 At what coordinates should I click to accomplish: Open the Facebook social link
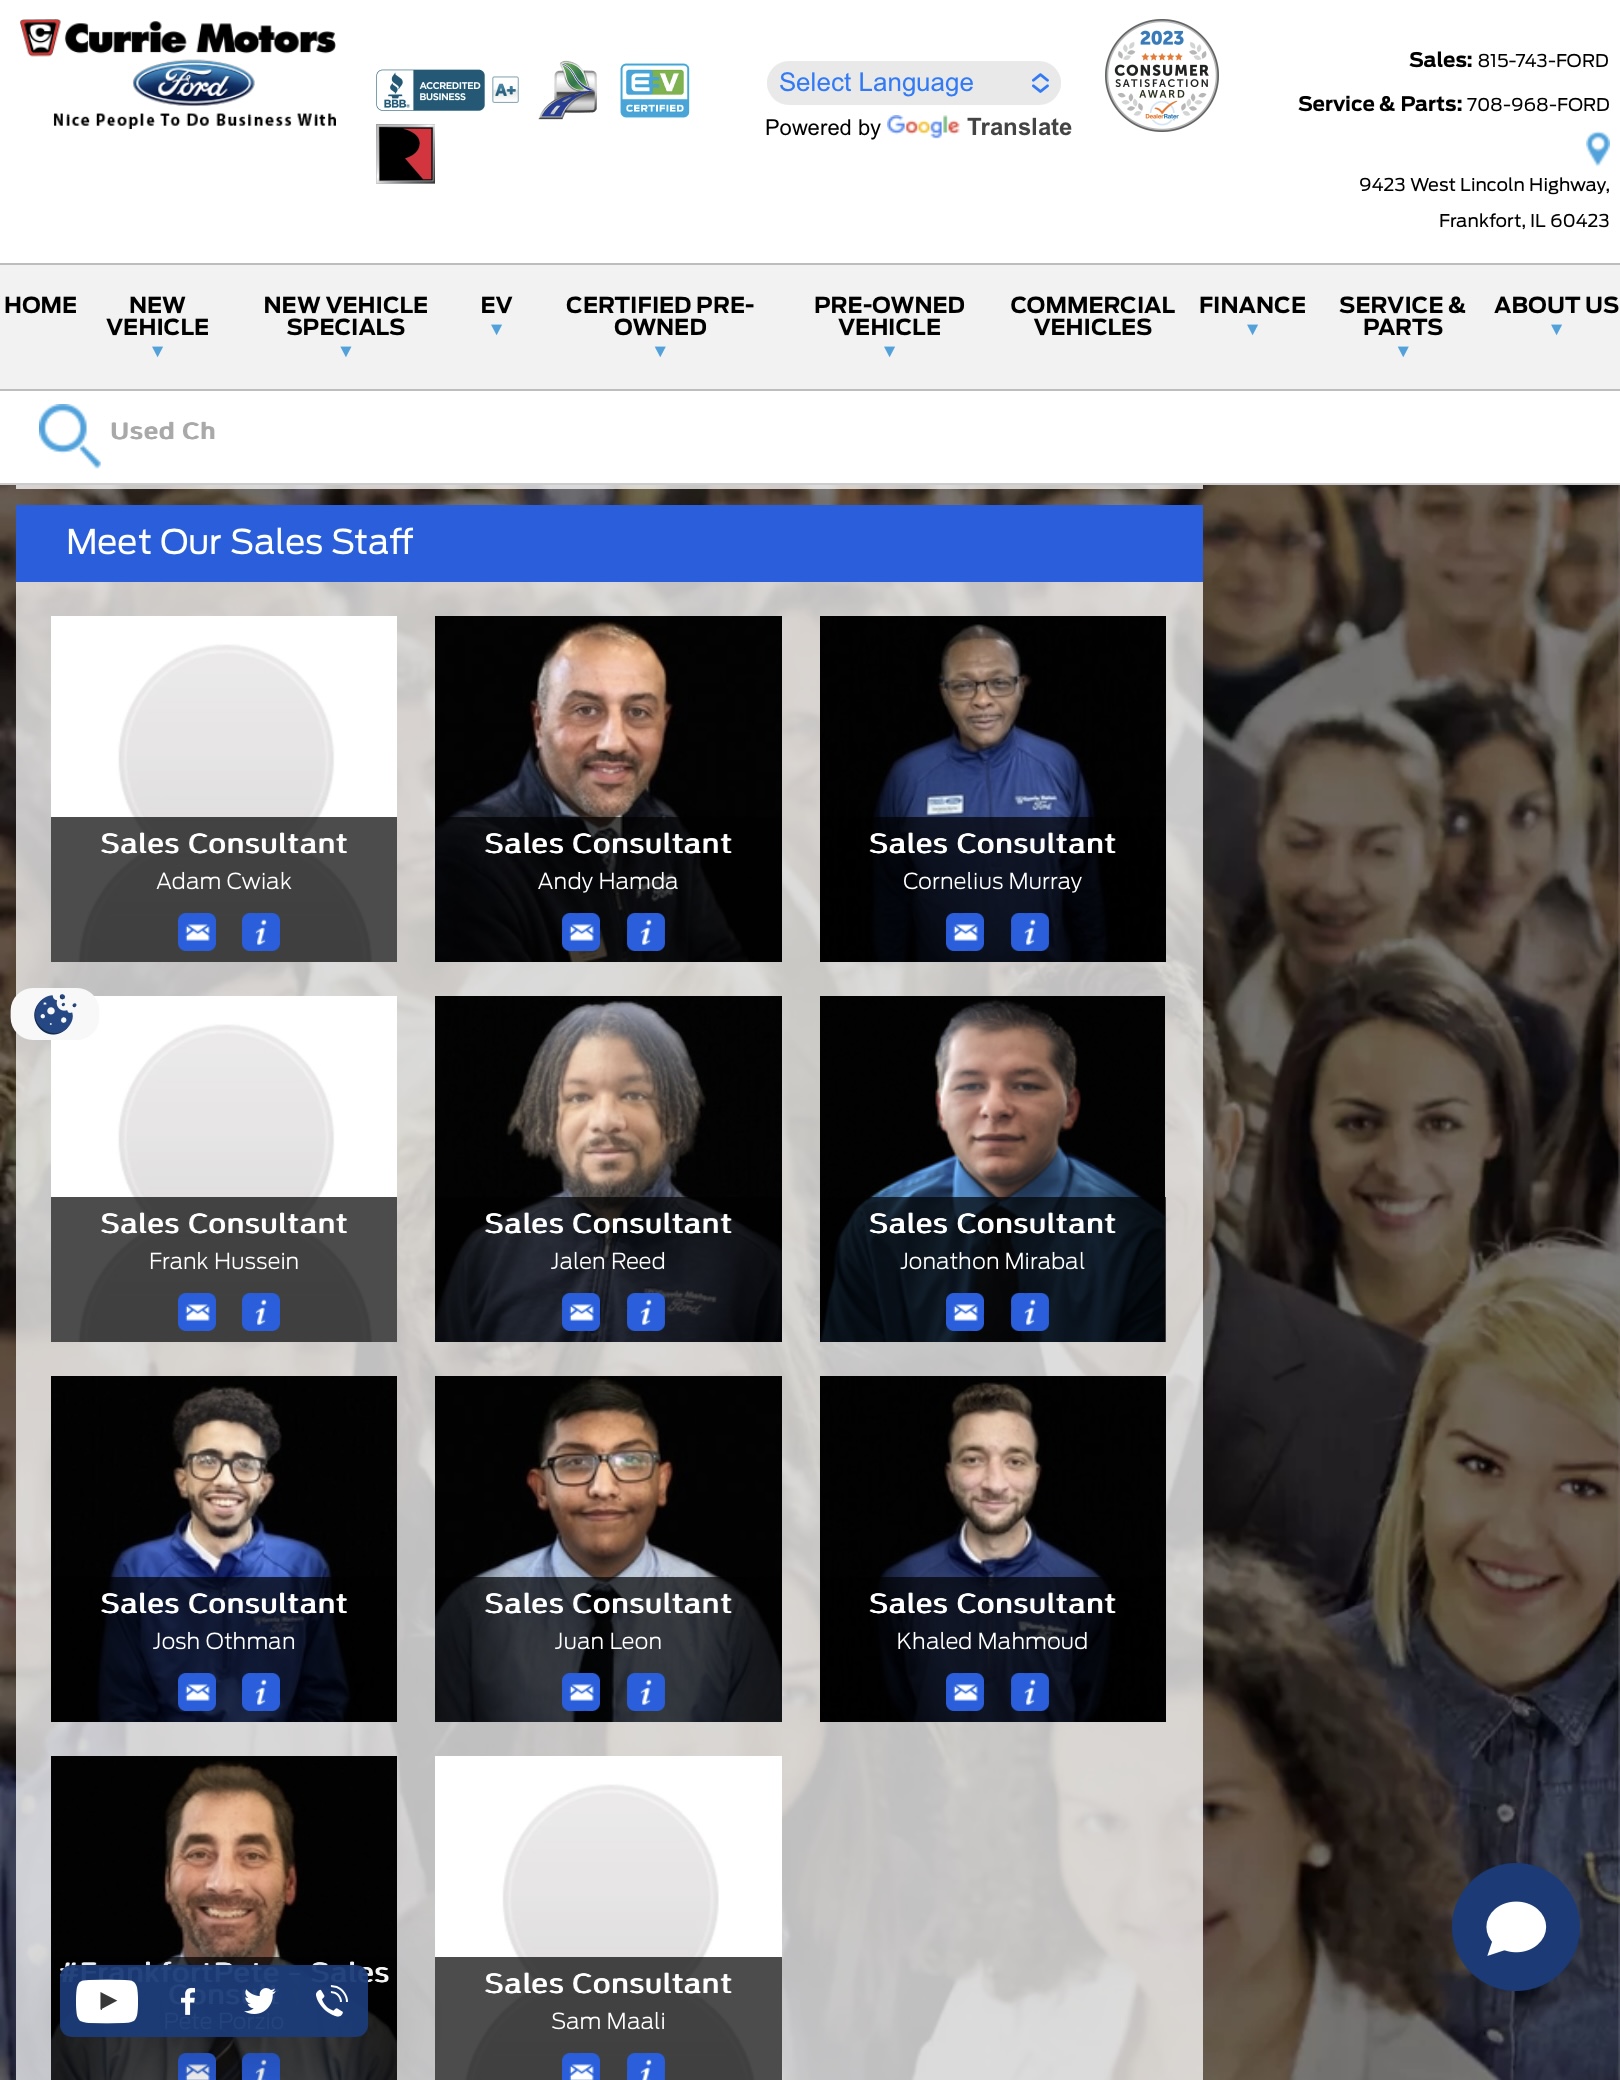pyautogui.click(x=188, y=2001)
